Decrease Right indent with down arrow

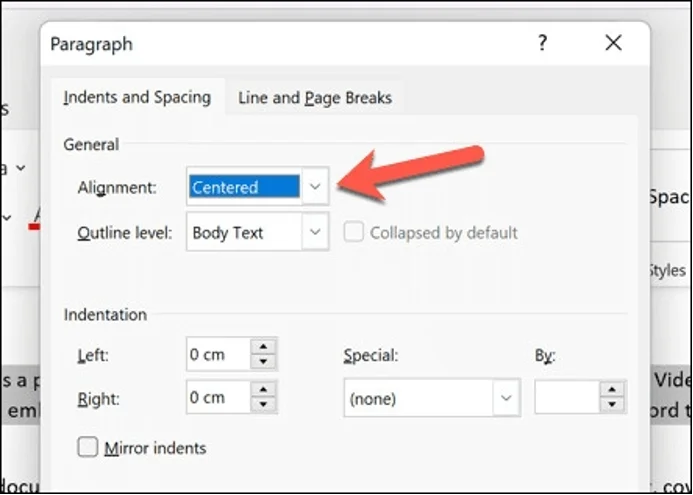[x=263, y=405]
